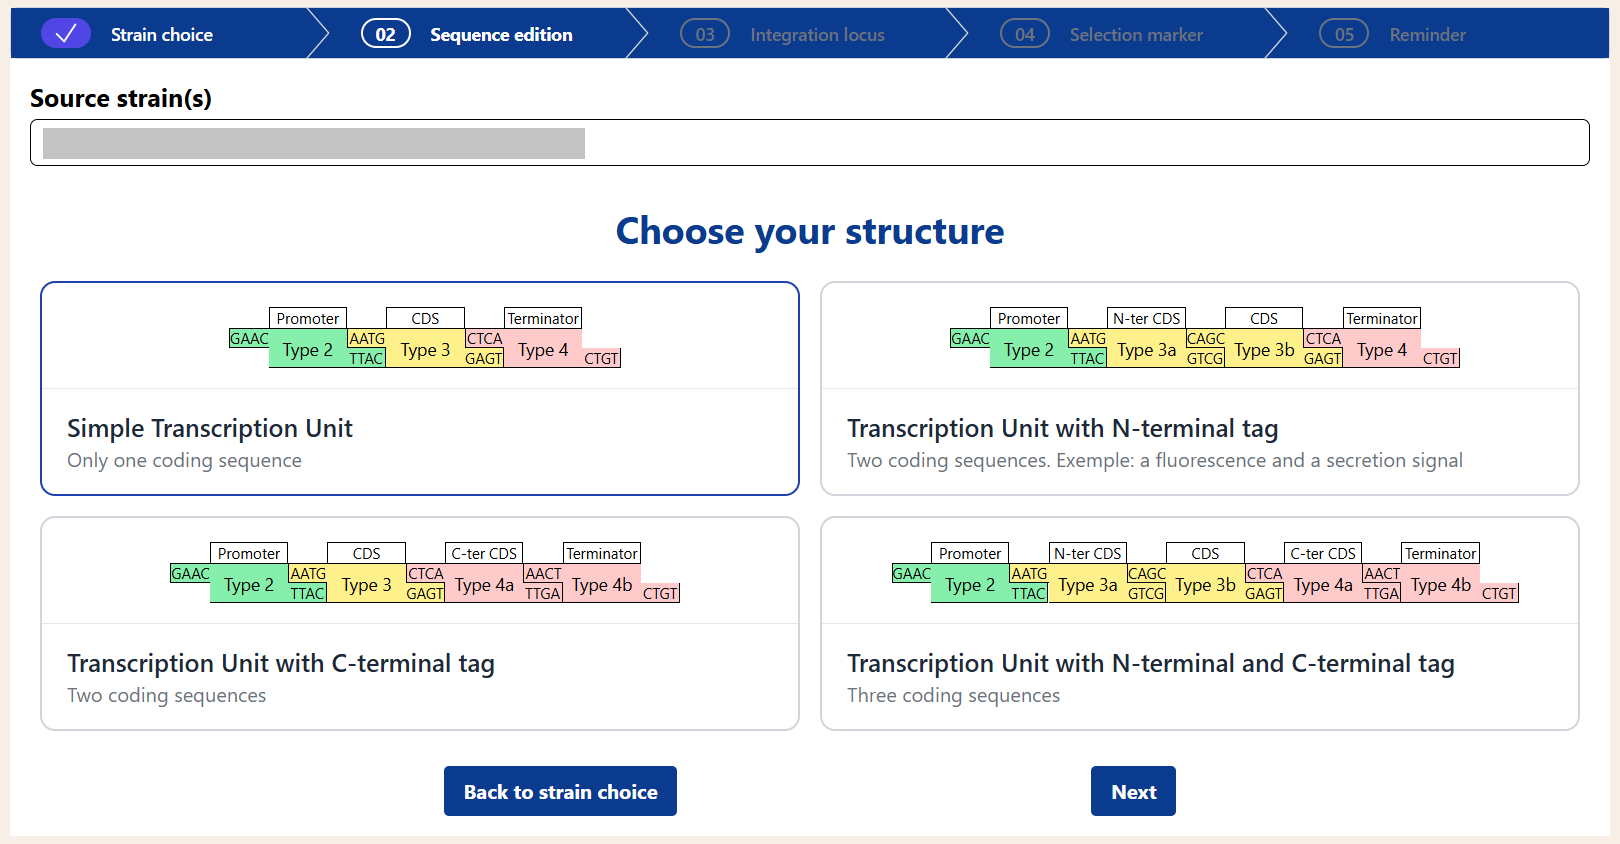Click the N-ter CDS Type 3a block
This screenshot has height=844, width=1620.
tap(1146, 350)
